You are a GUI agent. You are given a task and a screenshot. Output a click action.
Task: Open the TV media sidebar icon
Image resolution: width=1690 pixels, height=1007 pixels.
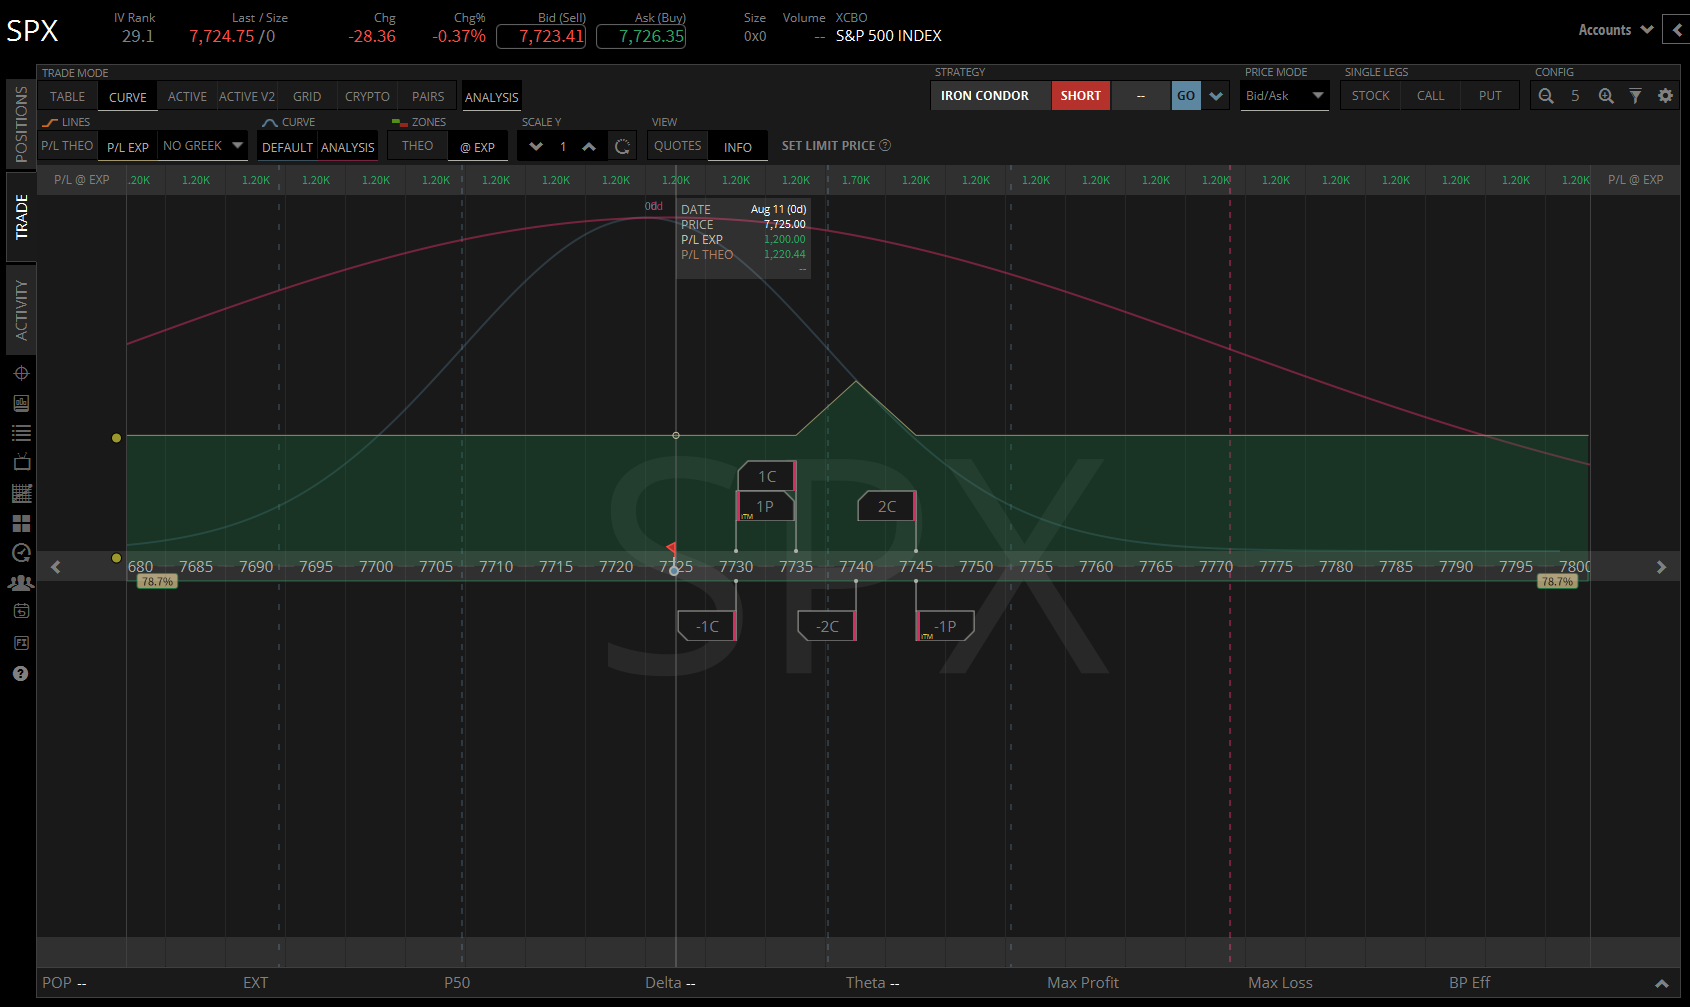tap(21, 463)
